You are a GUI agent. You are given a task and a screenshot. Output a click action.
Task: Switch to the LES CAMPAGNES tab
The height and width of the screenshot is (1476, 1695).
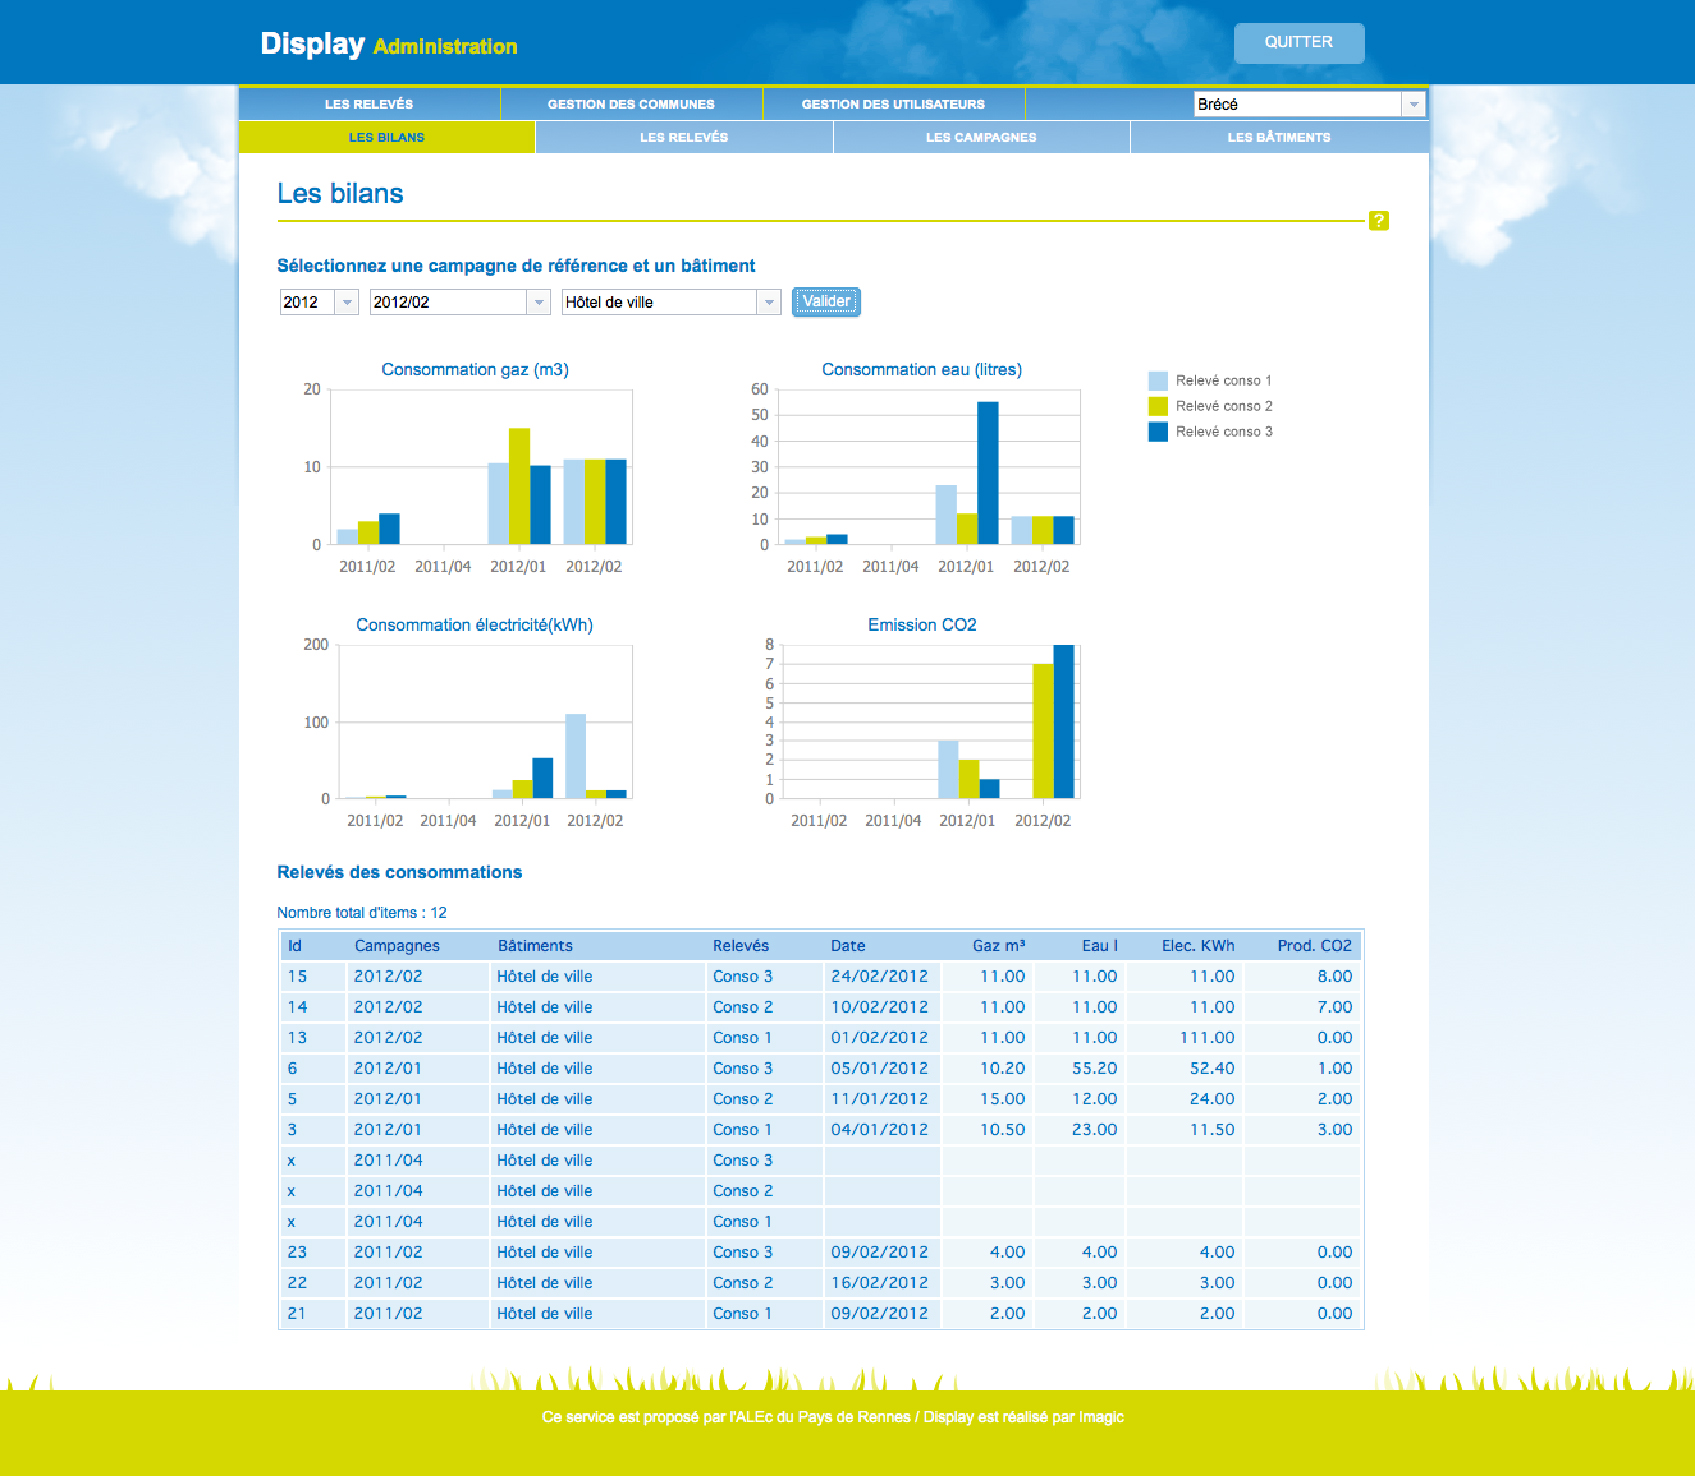[981, 137]
